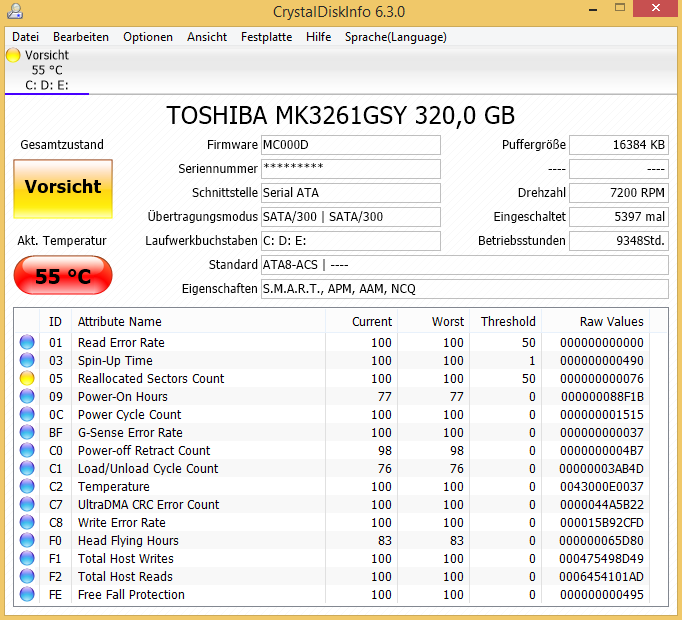This screenshot has height=620, width=682.
Task: Open the Festplatte menu
Action: pyautogui.click(x=267, y=37)
